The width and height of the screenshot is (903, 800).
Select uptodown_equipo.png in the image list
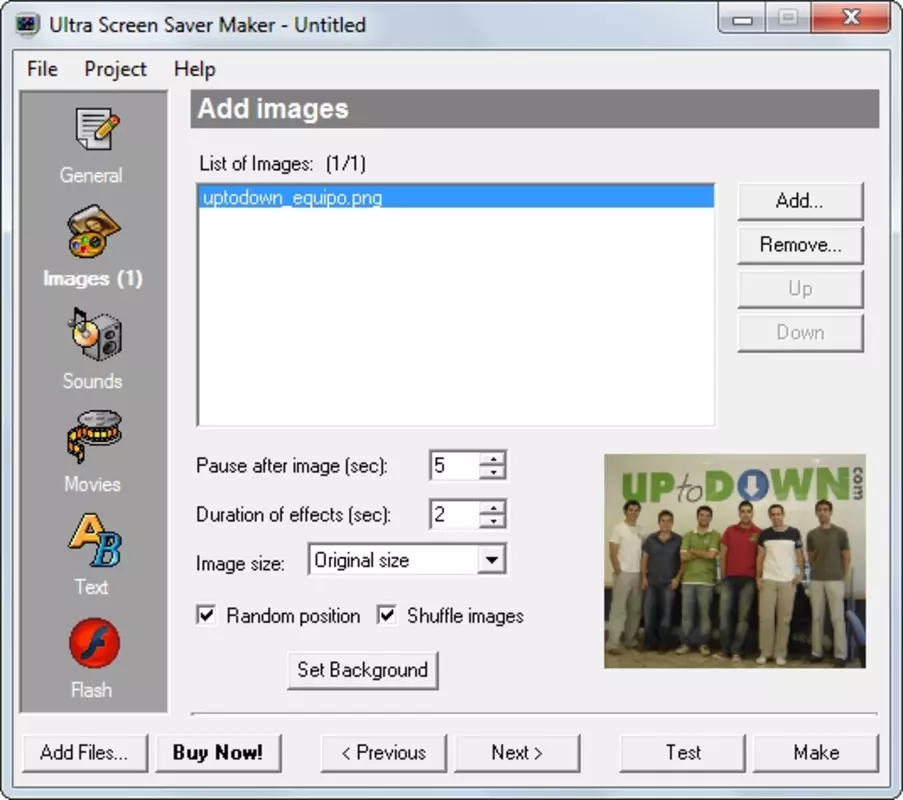pos(456,198)
